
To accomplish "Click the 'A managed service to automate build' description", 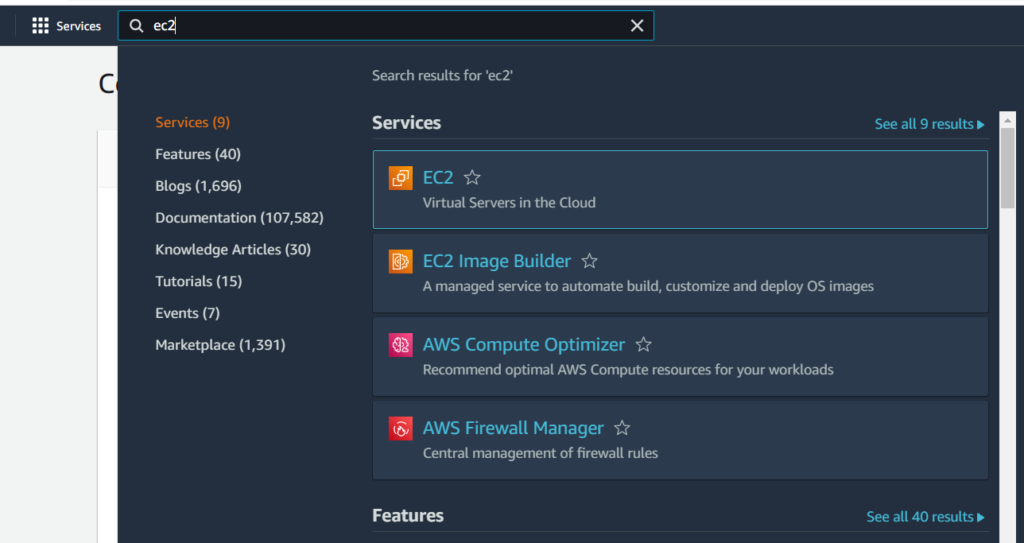I will pyautogui.click(x=648, y=286).
